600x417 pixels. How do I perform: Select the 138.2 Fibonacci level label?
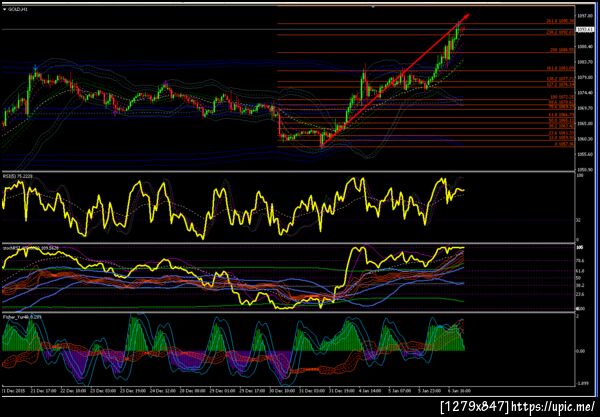(561, 79)
